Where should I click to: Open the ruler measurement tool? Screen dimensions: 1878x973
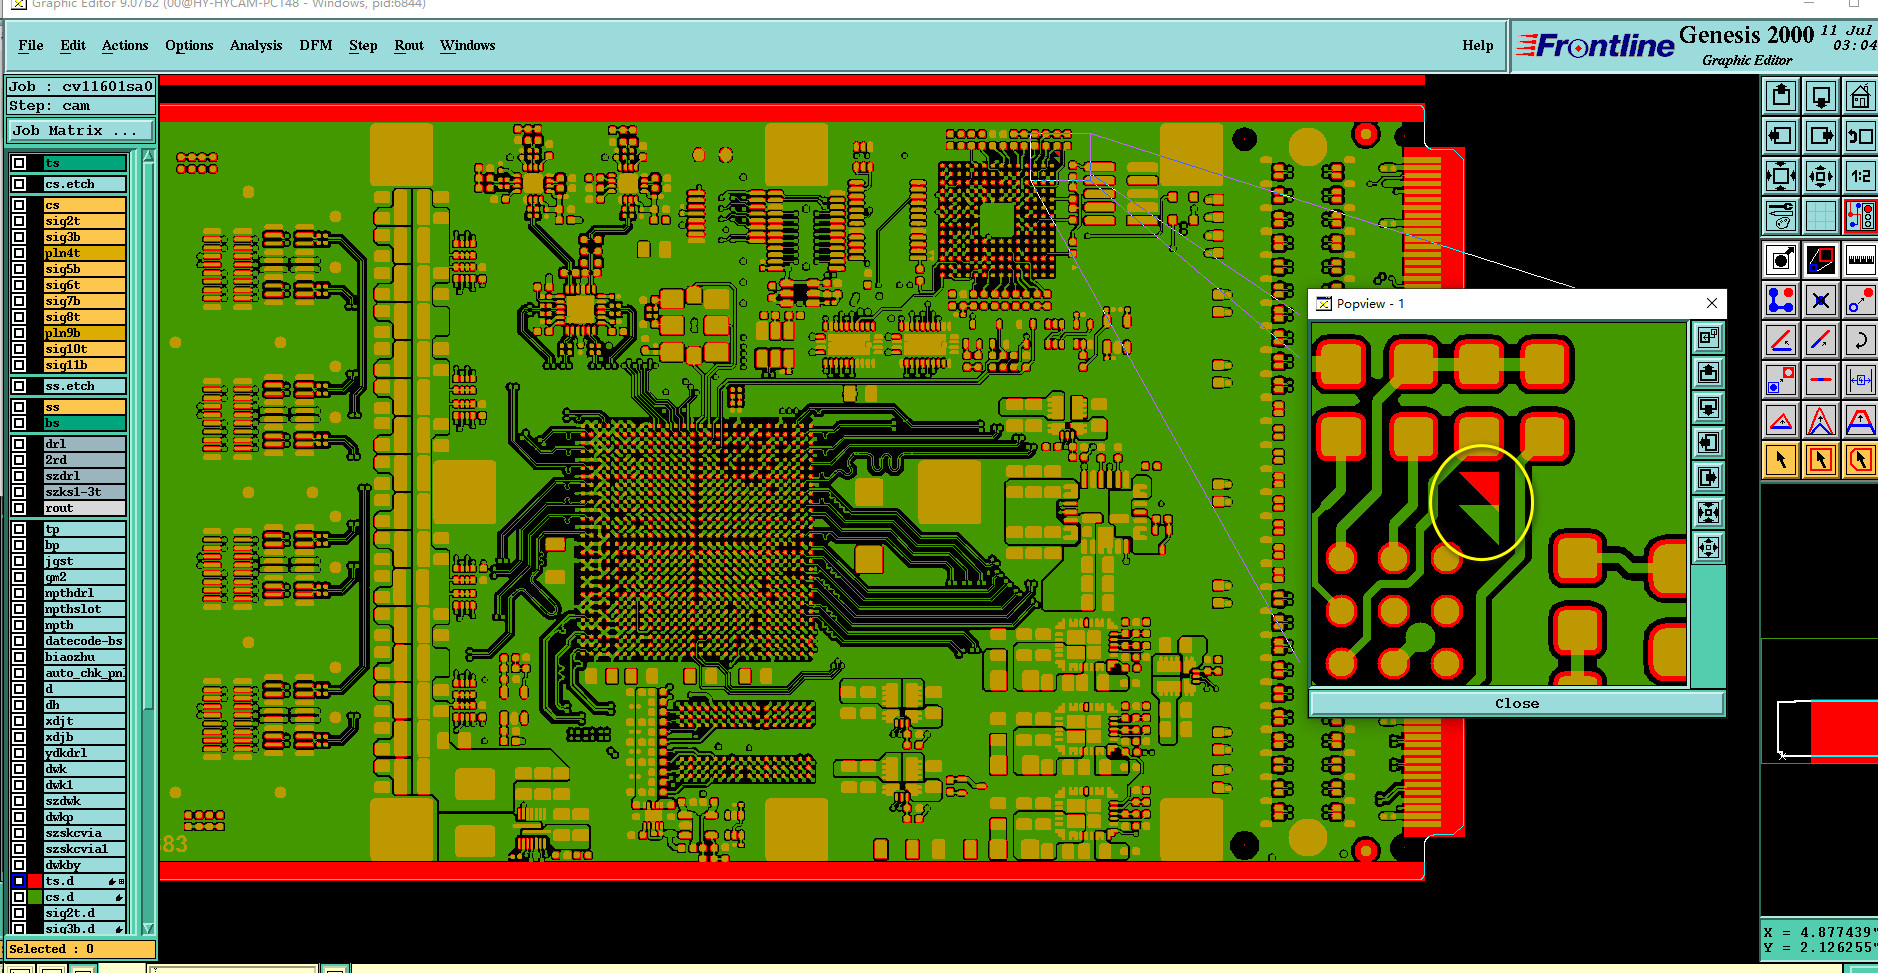pyautogui.click(x=1860, y=260)
